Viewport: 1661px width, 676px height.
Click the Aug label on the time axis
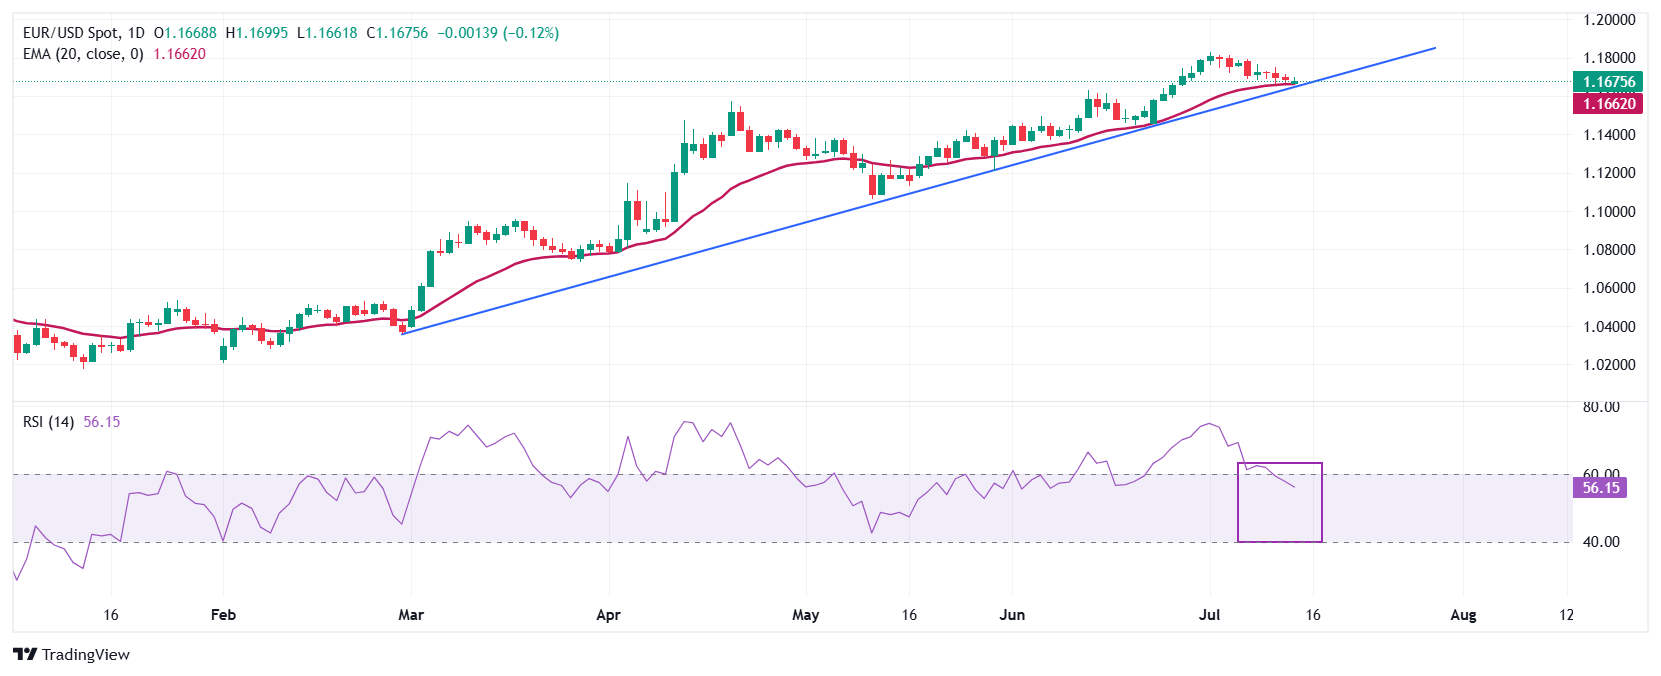(1463, 615)
